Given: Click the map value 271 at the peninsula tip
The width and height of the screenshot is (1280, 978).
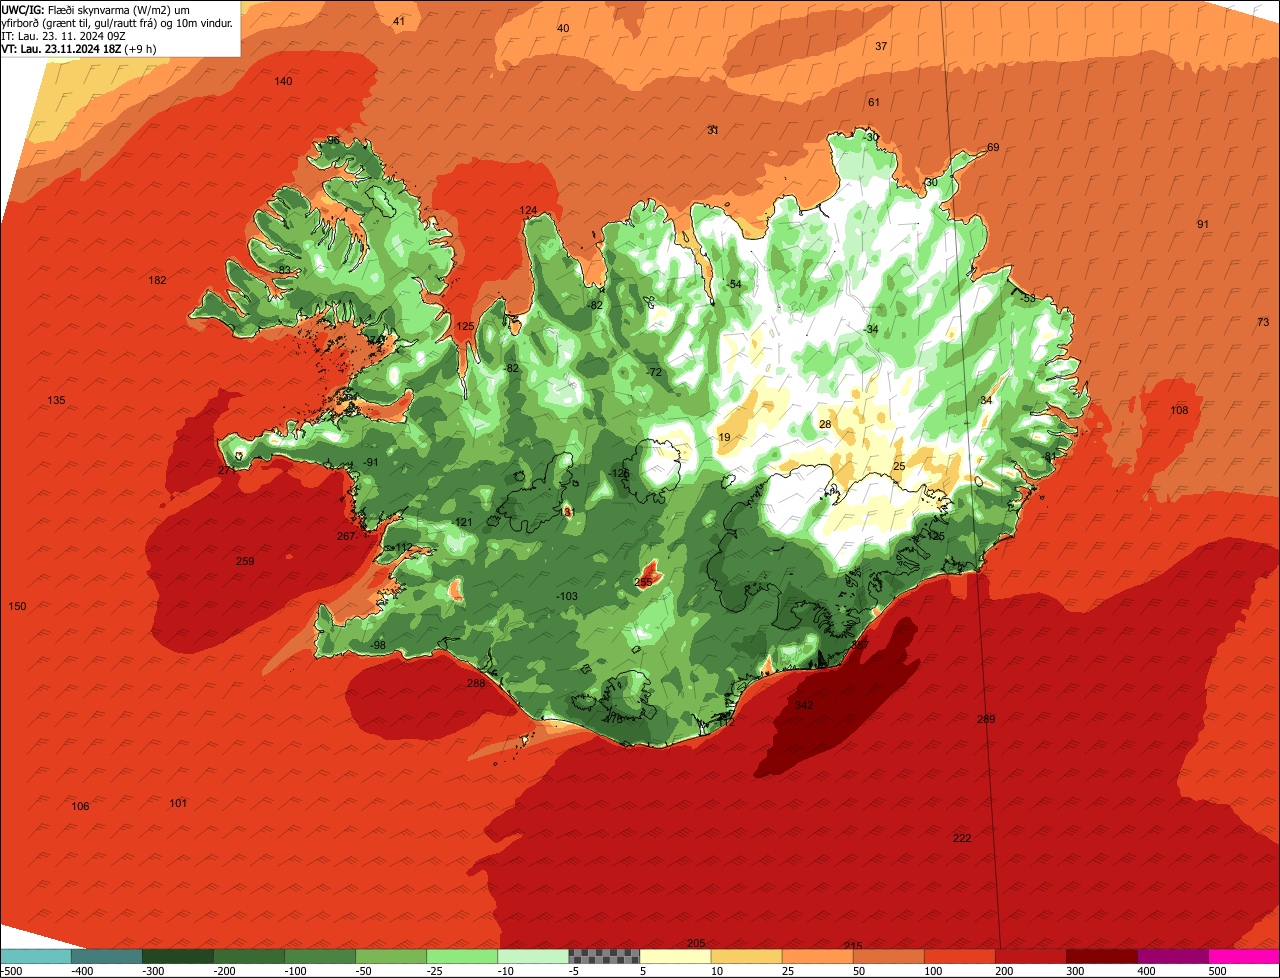Looking at the screenshot, I should click(227, 470).
